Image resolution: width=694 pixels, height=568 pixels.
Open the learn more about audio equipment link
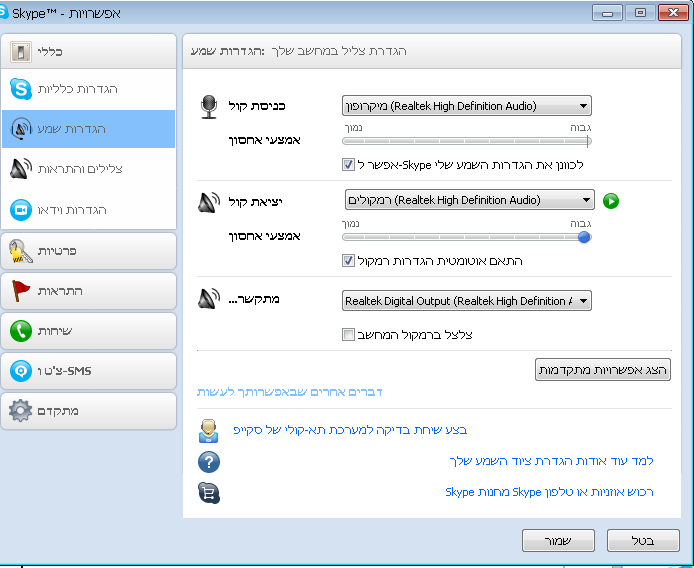tap(551, 461)
